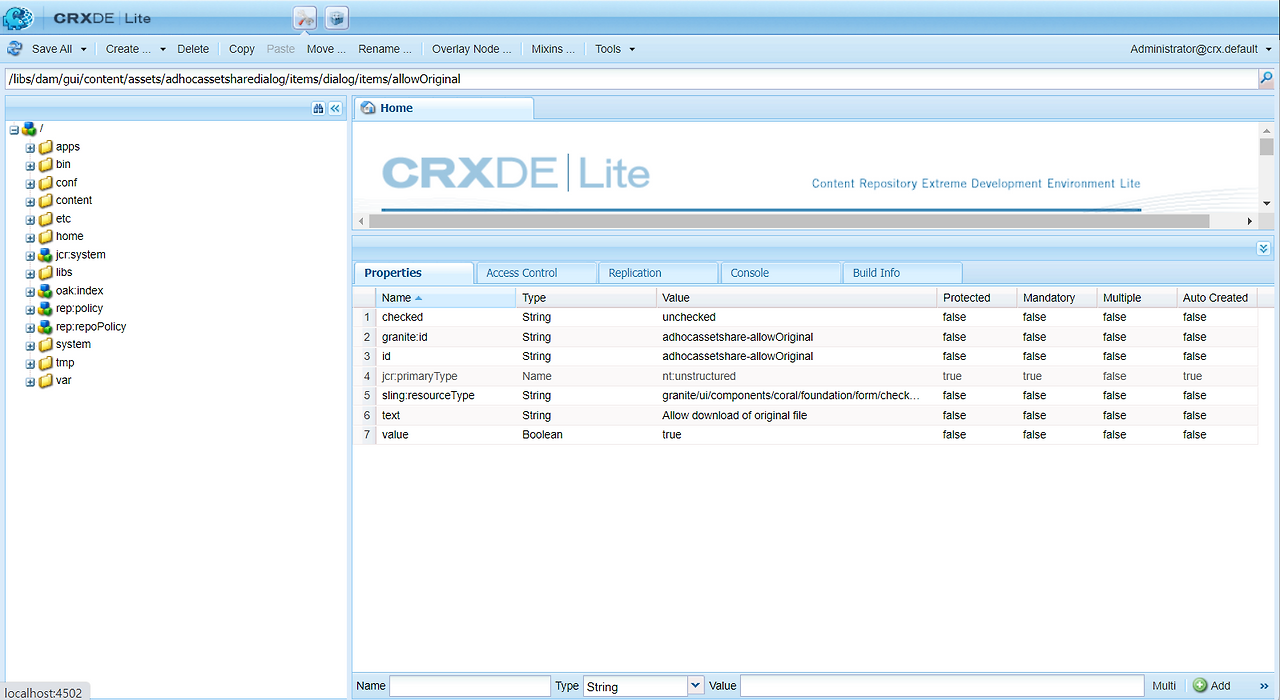Image resolution: width=1280 pixels, height=700 pixels.
Task: Open search using the binoculars icon
Action: point(318,107)
